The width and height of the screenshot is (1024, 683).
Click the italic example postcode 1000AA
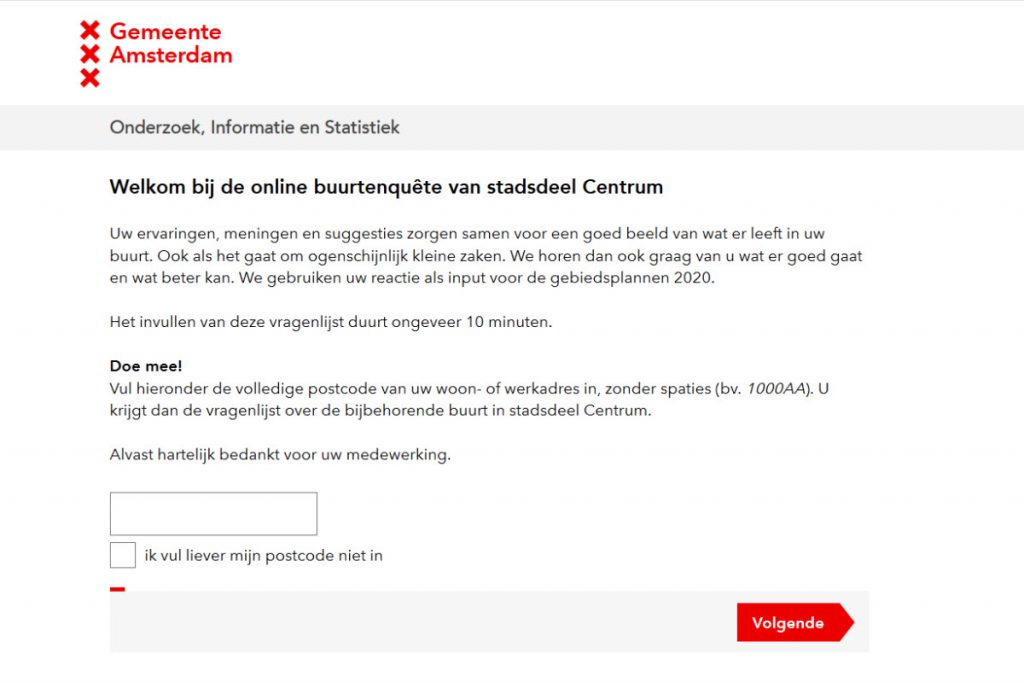pos(776,389)
